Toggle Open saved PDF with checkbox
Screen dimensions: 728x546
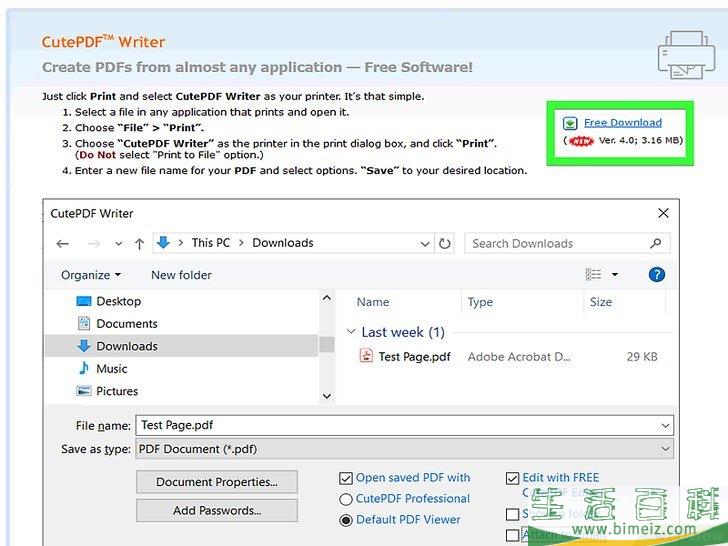pyautogui.click(x=346, y=478)
